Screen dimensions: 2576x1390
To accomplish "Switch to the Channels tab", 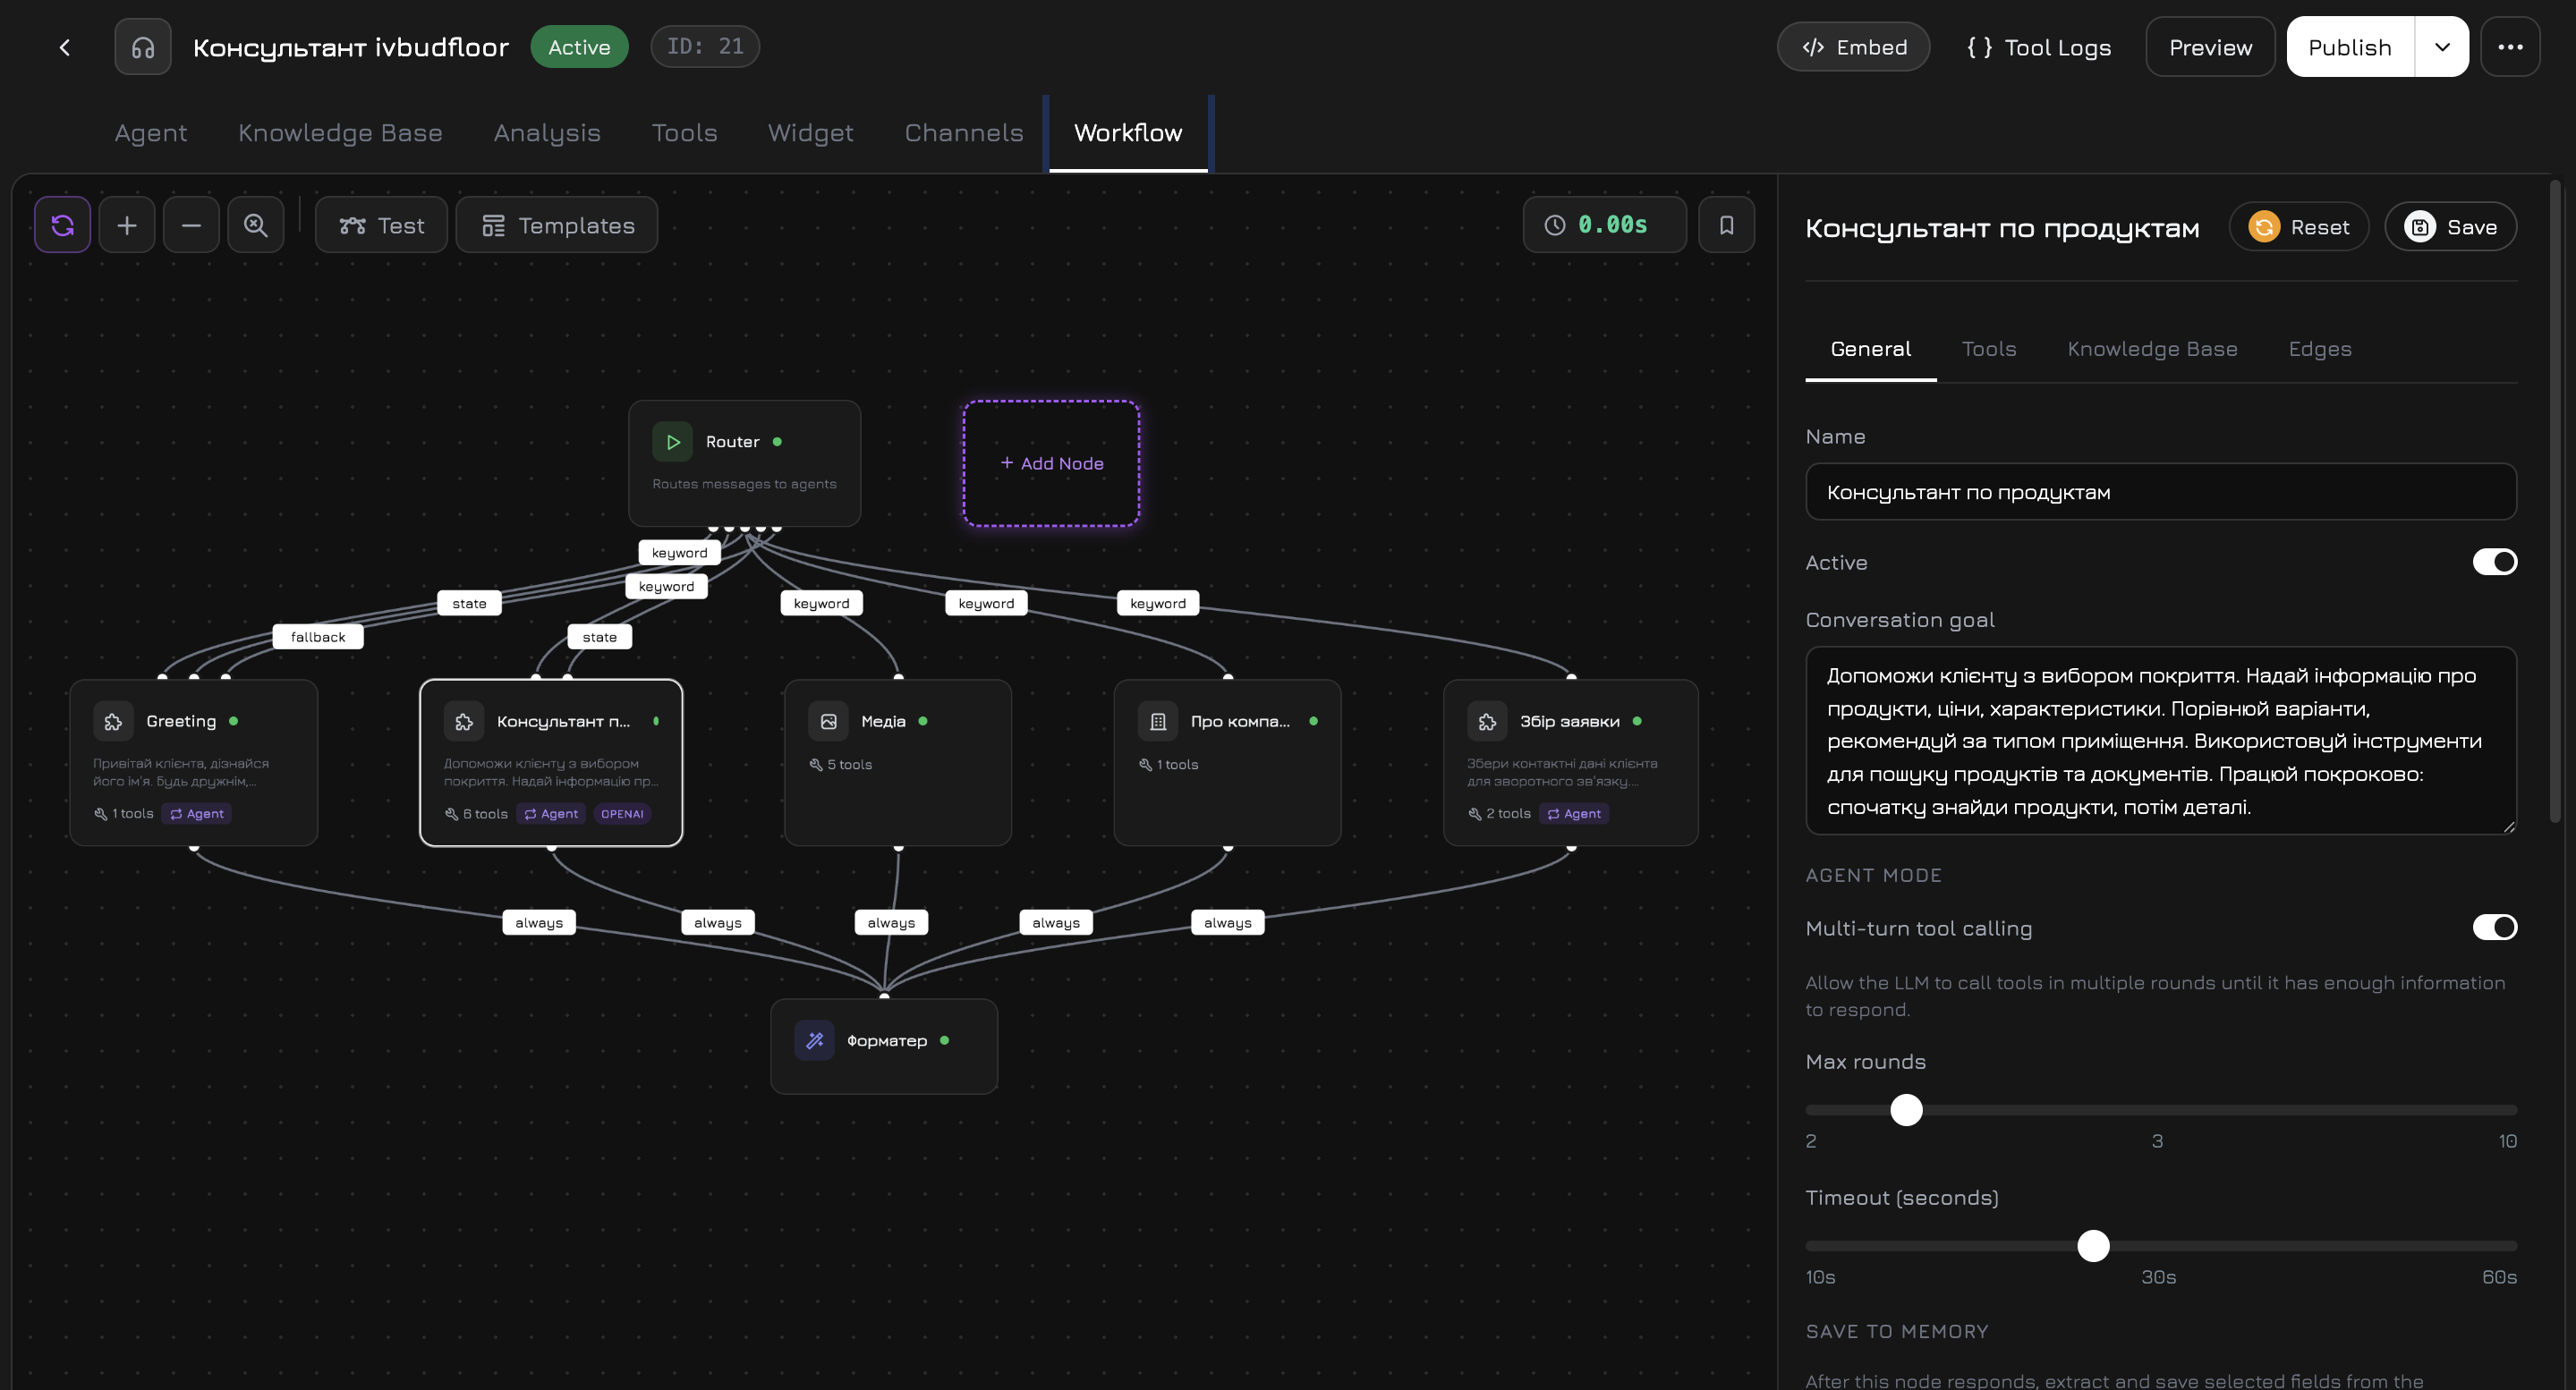I will pos(963,132).
